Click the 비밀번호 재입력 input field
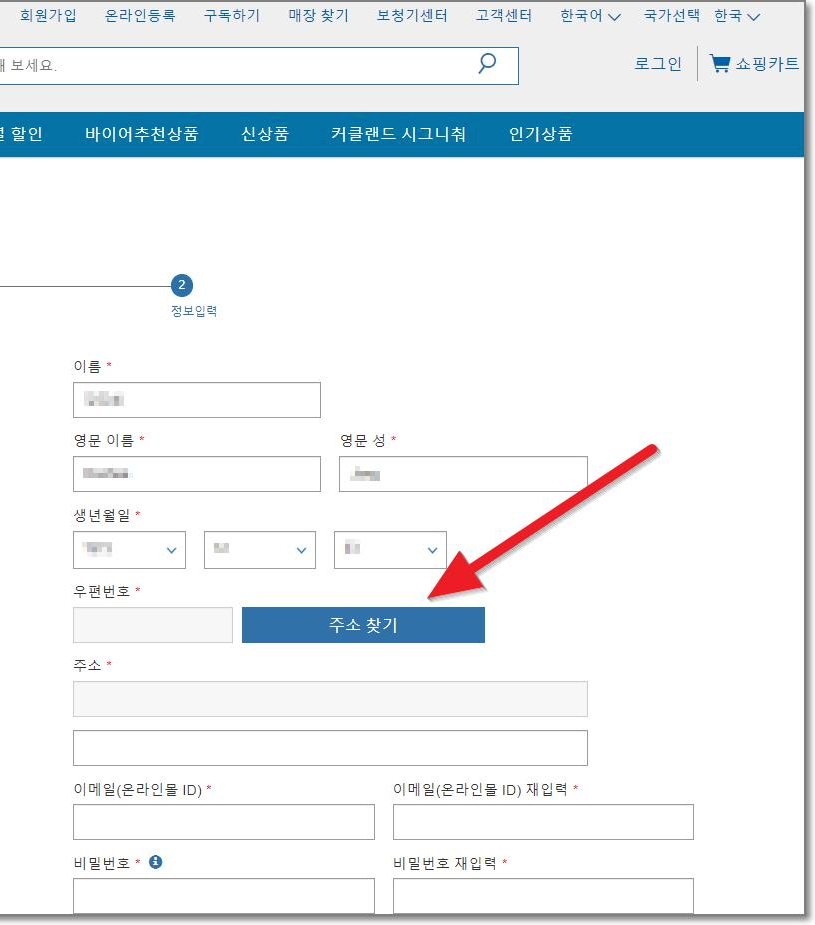The width and height of the screenshot is (815, 925). pyautogui.click(x=544, y=896)
